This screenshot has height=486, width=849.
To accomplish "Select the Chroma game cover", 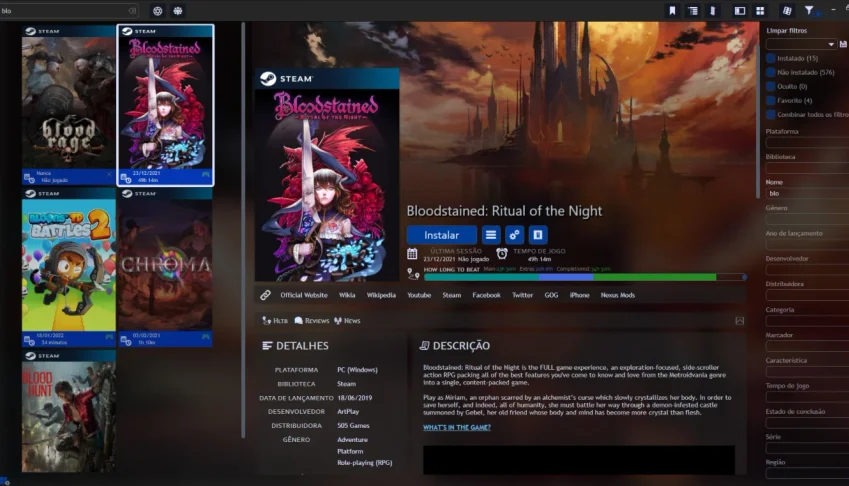I will point(165,265).
